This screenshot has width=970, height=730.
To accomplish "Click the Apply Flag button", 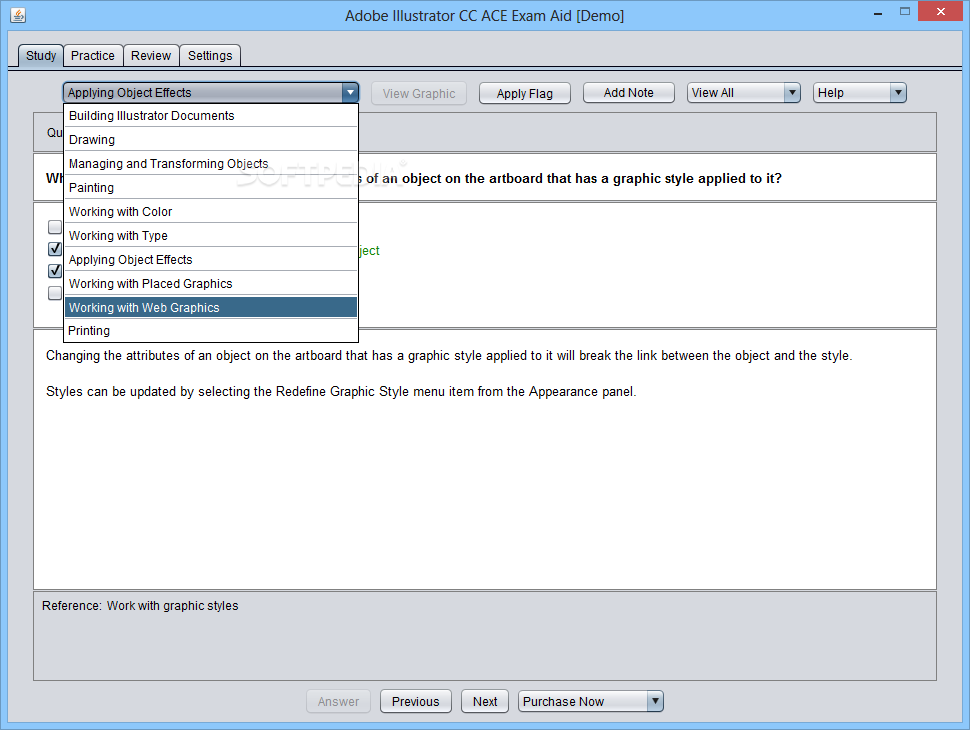I will pyautogui.click(x=525, y=93).
